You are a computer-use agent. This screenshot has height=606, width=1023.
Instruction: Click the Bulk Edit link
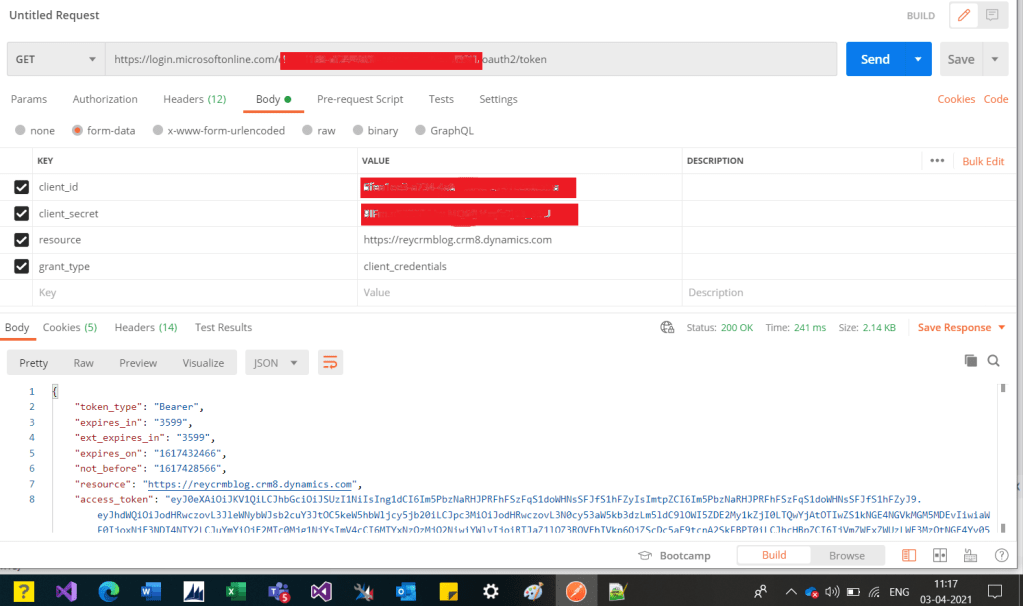pos(982,161)
